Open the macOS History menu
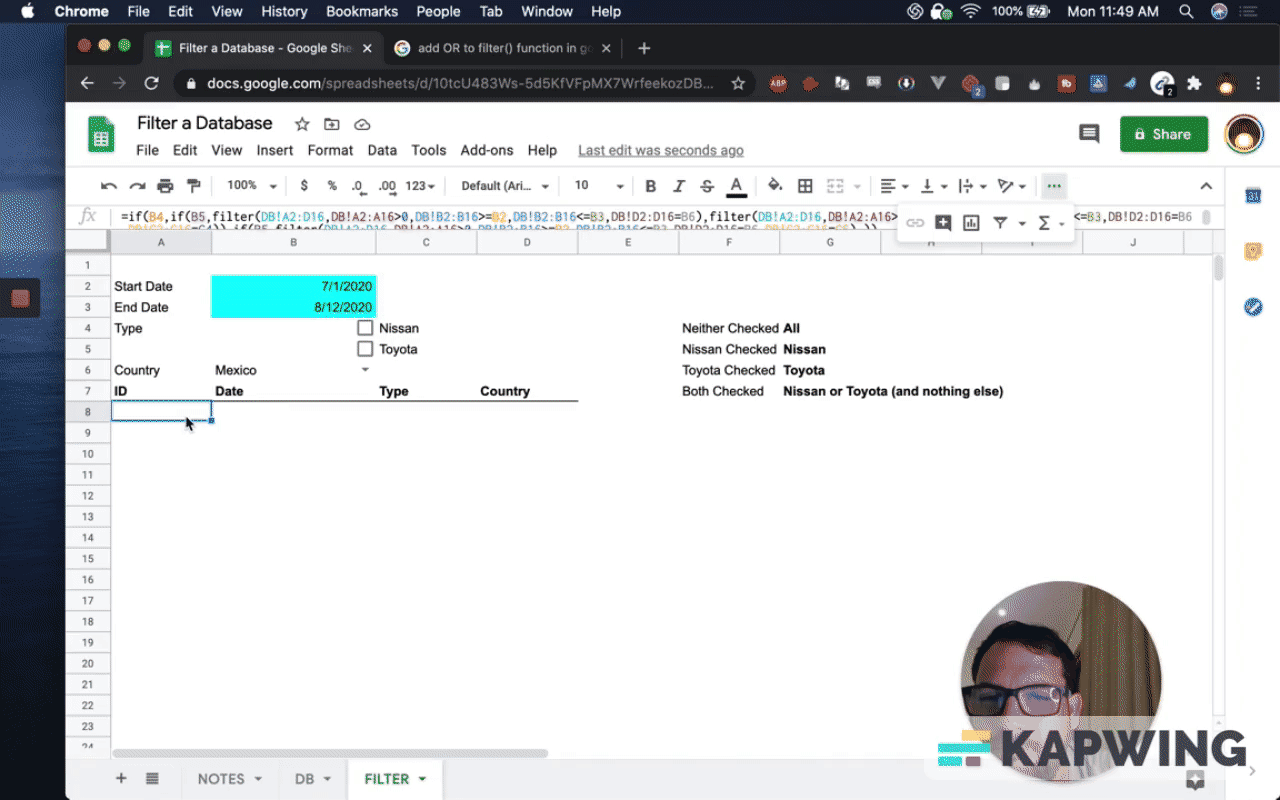 pyautogui.click(x=284, y=12)
